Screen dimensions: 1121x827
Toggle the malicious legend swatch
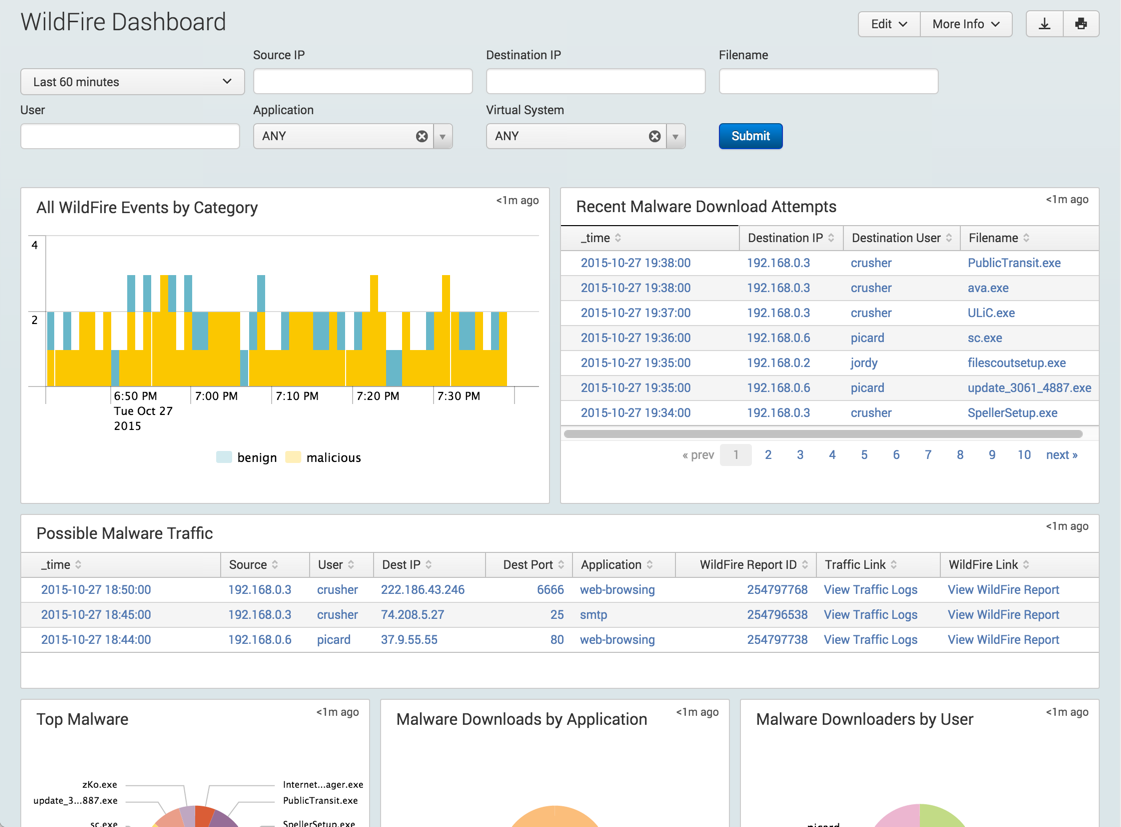click(x=292, y=457)
